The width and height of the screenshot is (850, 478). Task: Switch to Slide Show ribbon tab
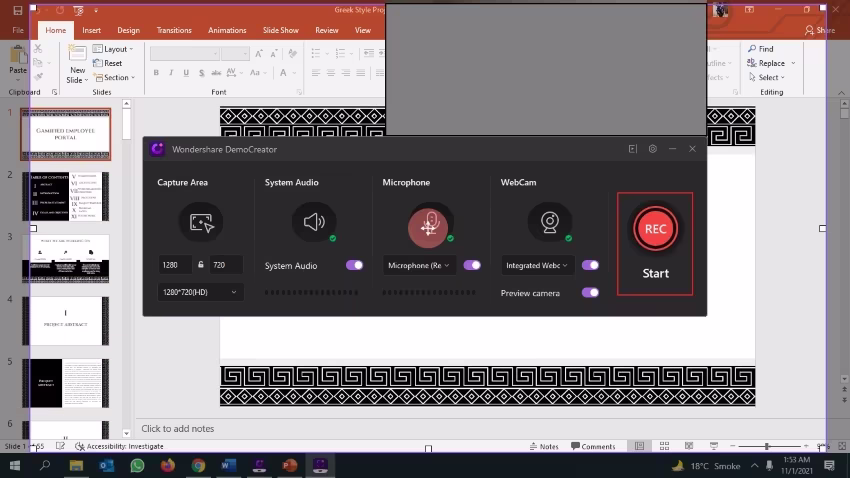281,30
